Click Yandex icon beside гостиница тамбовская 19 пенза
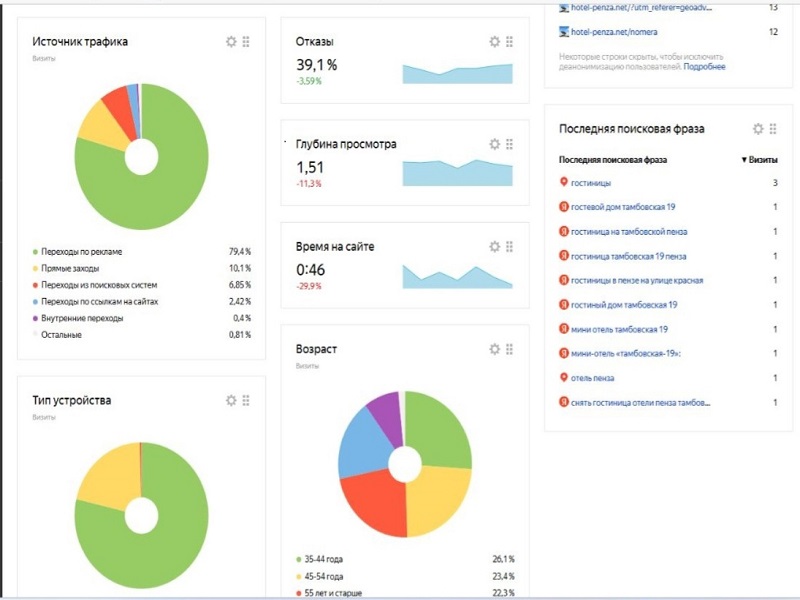Viewport: 800px width, 600px height. coord(564,255)
